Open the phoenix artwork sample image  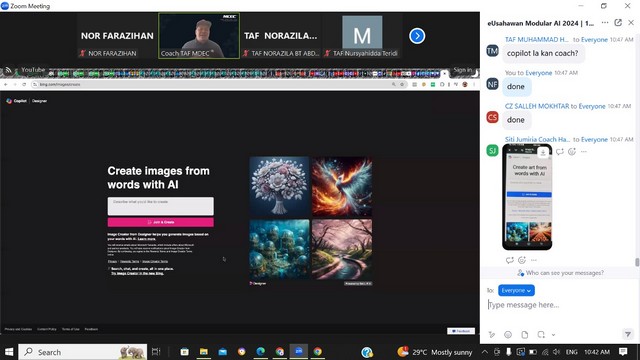pos(342,187)
